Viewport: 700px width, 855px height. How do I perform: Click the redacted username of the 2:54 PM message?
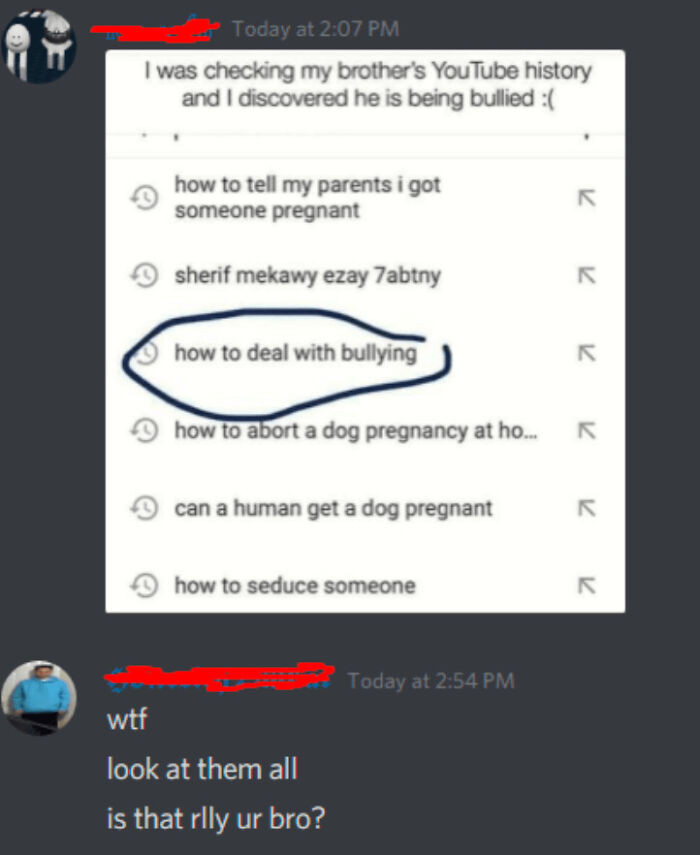pyautogui.click(x=219, y=677)
